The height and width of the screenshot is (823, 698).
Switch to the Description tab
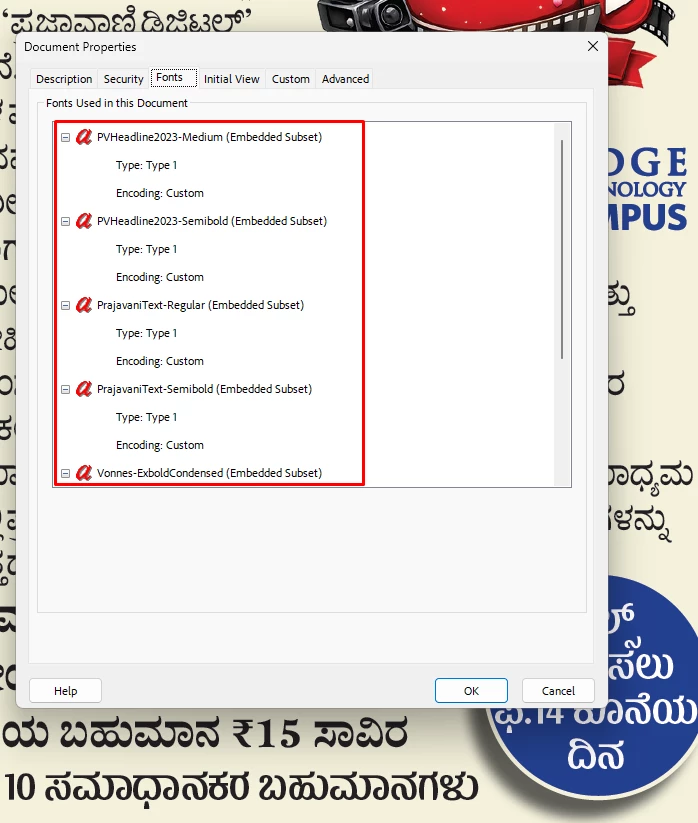(x=64, y=79)
